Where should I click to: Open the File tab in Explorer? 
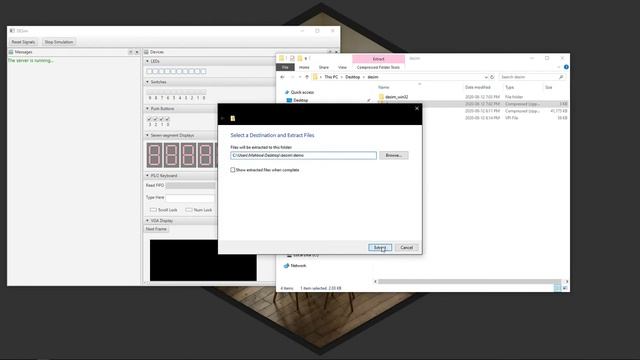tap(285, 67)
